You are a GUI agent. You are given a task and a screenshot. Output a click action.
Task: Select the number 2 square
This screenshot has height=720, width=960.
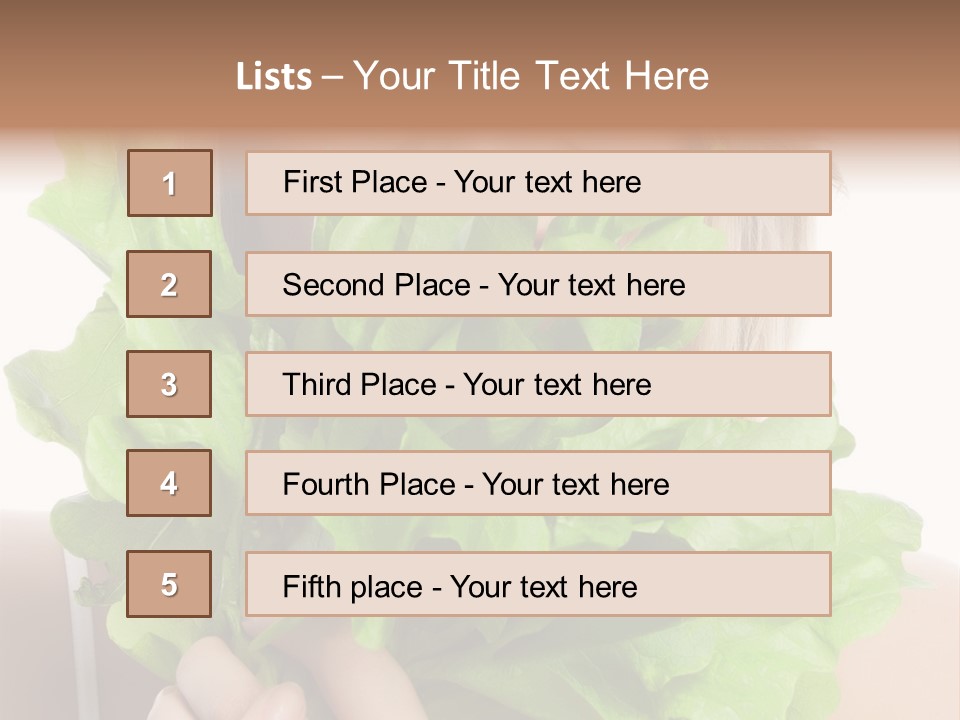pos(169,284)
